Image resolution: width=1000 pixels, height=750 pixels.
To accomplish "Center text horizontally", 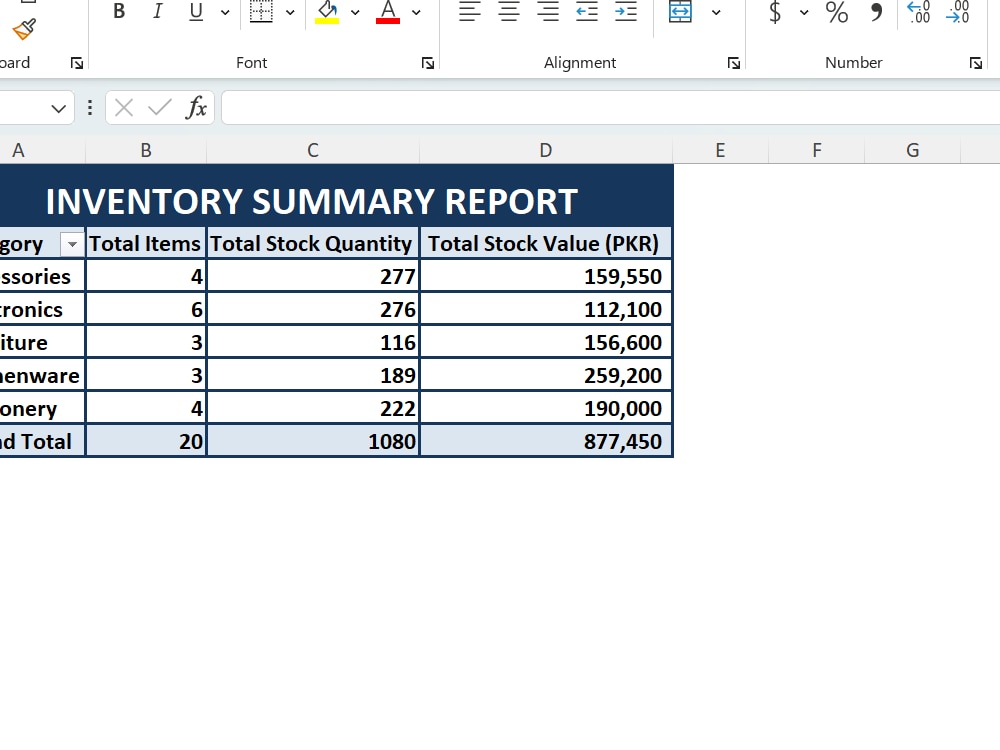I will 509,11.
